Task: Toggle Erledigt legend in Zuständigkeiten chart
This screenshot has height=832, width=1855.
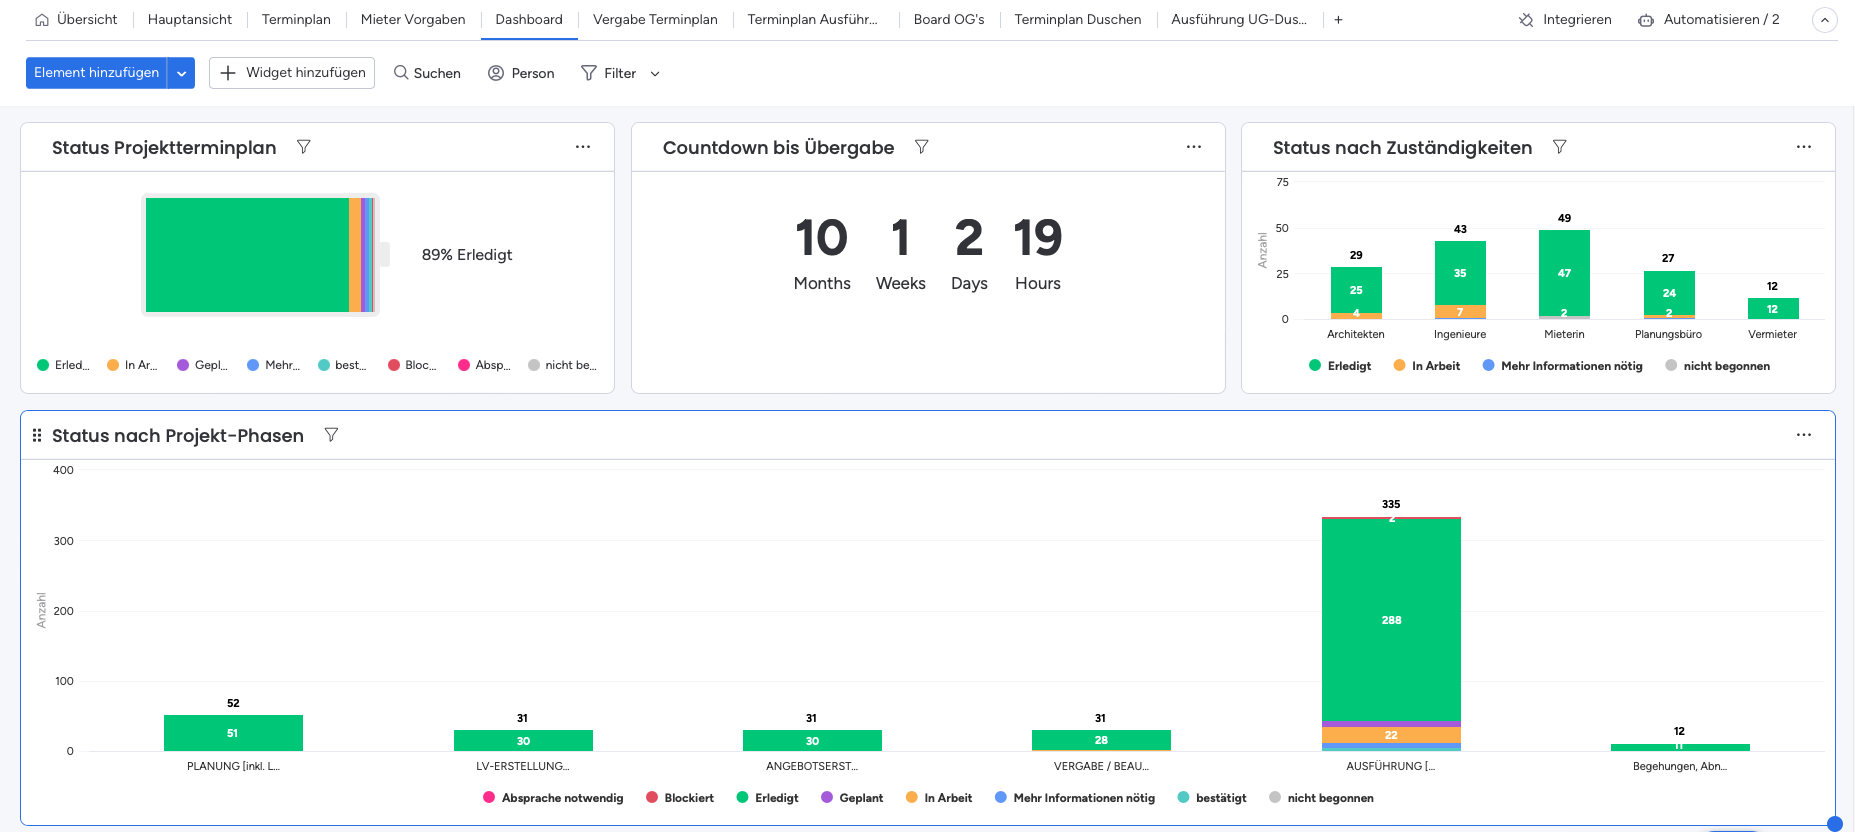Action: [x=1340, y=366]
